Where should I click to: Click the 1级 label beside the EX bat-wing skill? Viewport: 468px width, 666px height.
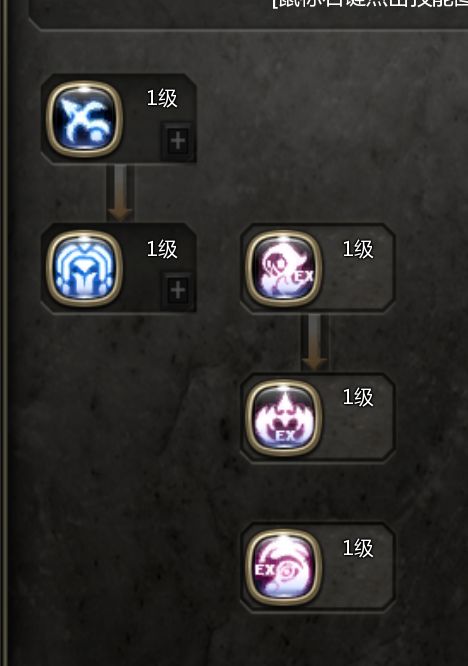point(358,397)
